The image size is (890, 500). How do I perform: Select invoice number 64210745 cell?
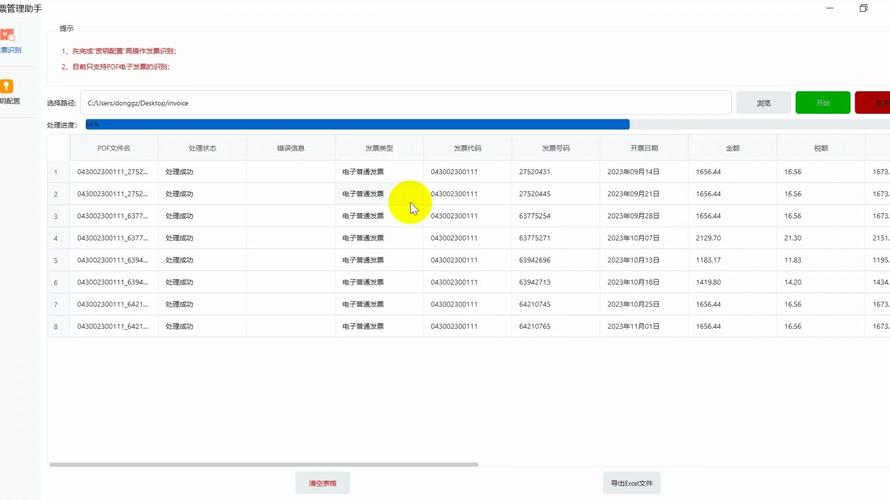556,304
